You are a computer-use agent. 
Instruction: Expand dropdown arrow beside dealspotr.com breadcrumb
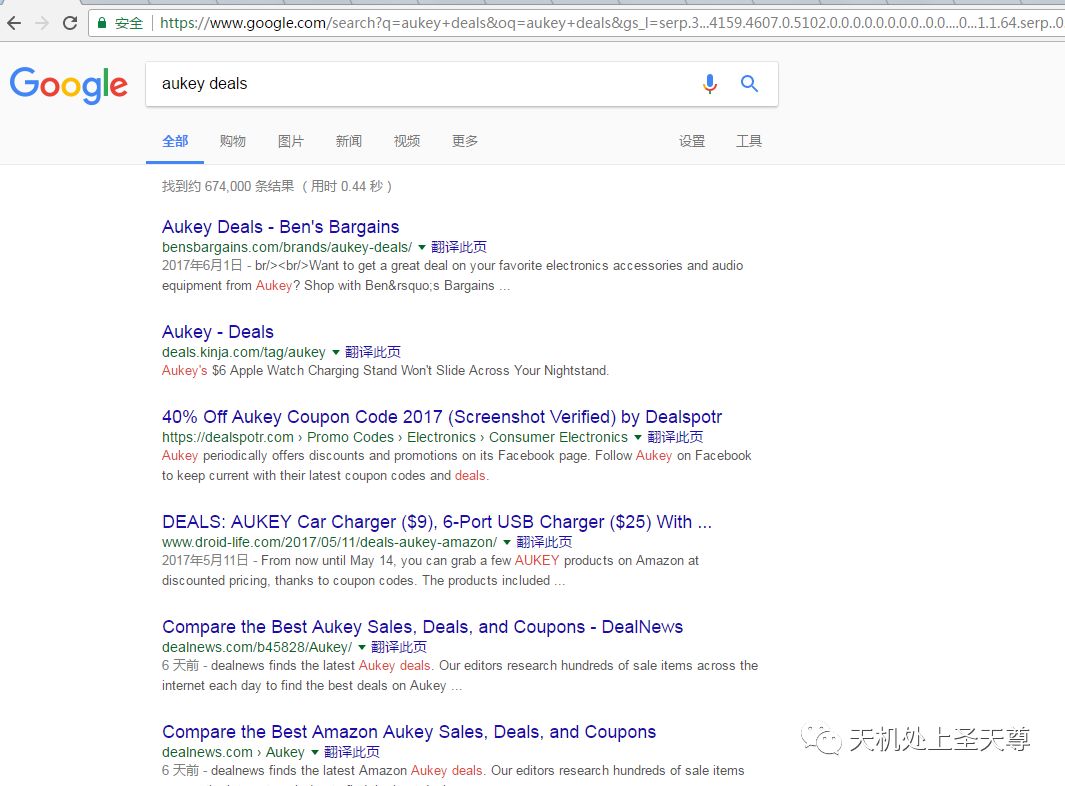pos(638,437)
